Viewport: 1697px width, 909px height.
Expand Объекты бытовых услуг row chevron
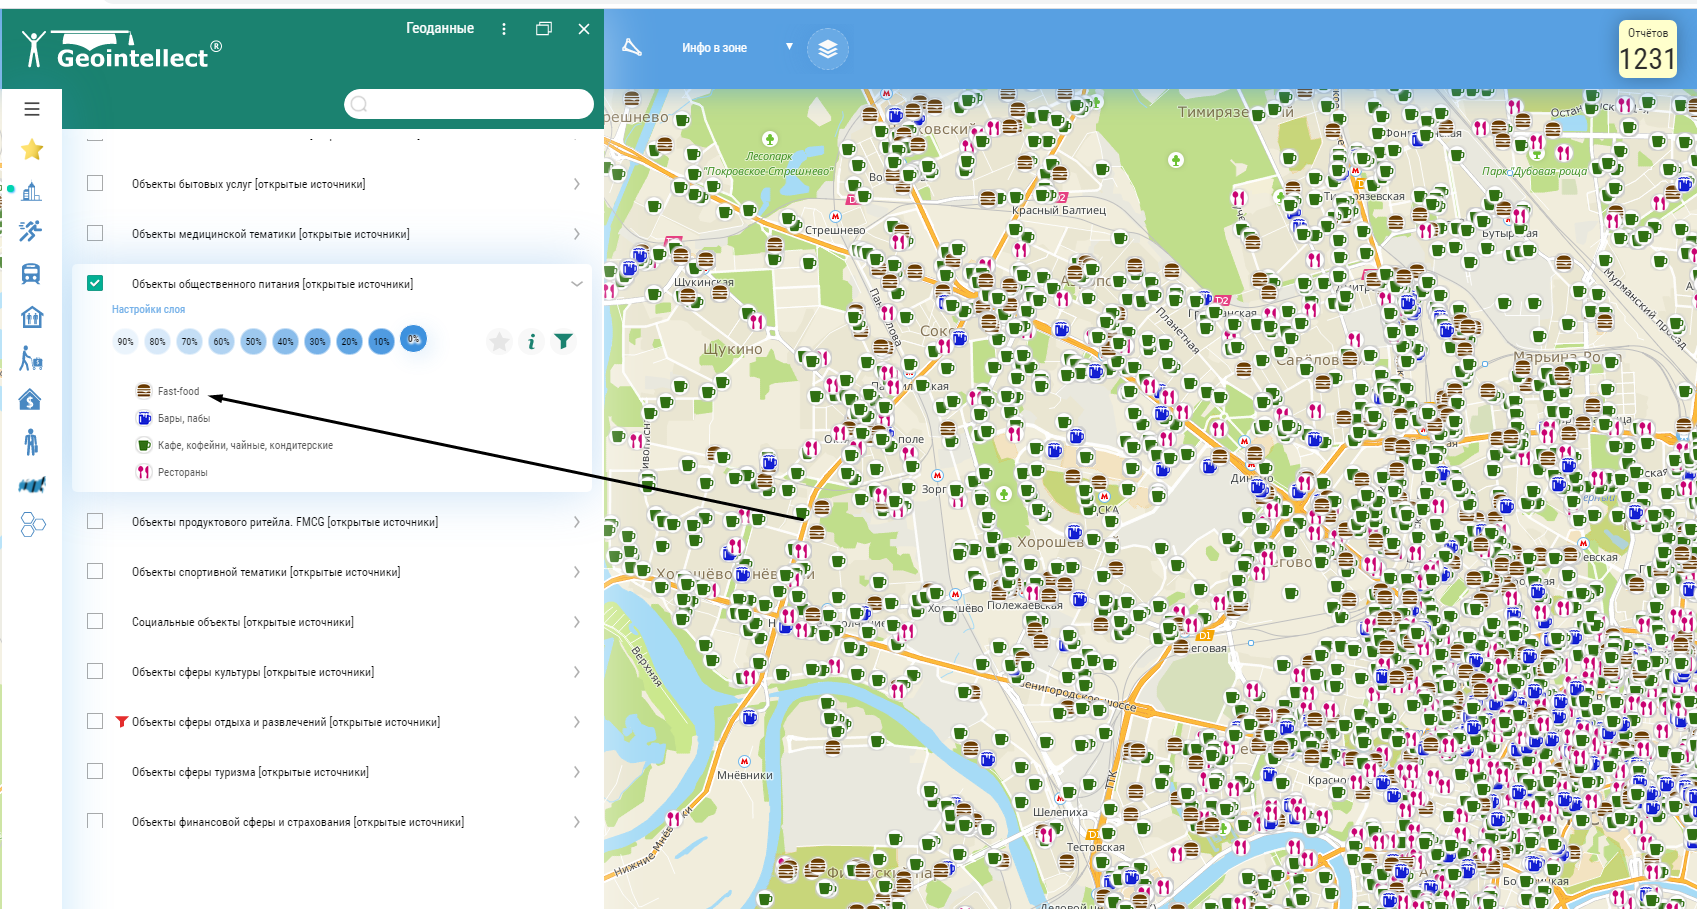point(577,184)
